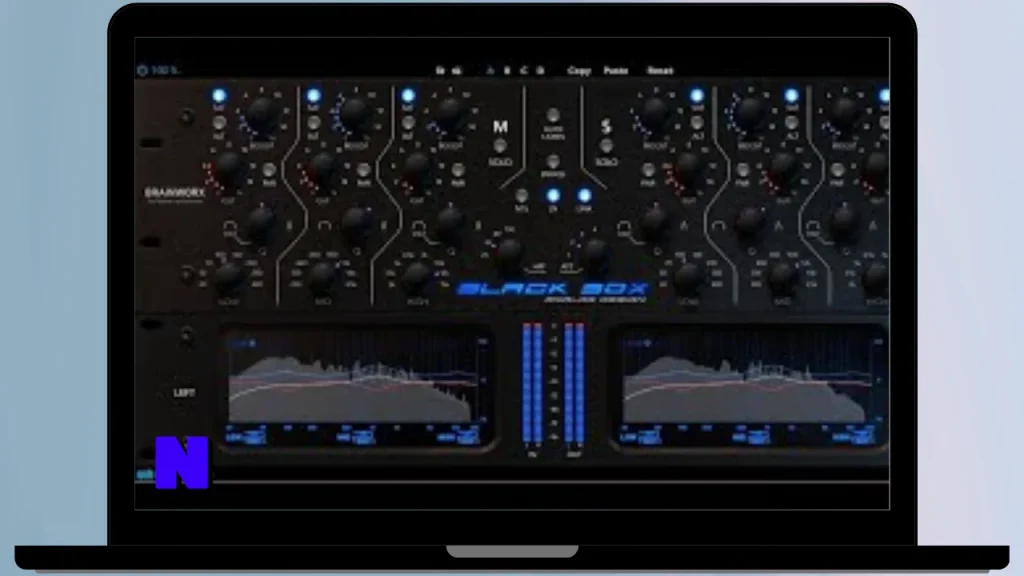The image size is (1024, 576).
Task: Click the Reset button
Action: (x=660, y=70)
